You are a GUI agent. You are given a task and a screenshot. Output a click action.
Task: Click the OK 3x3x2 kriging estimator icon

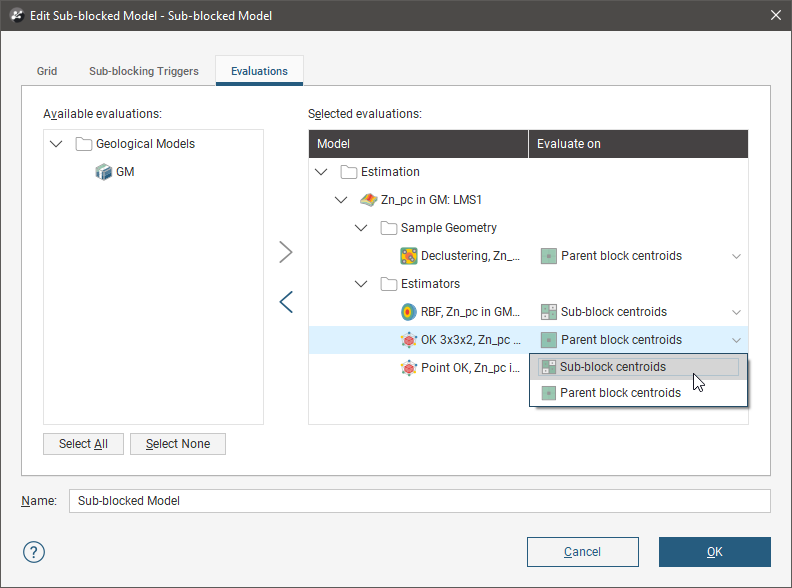408,340
